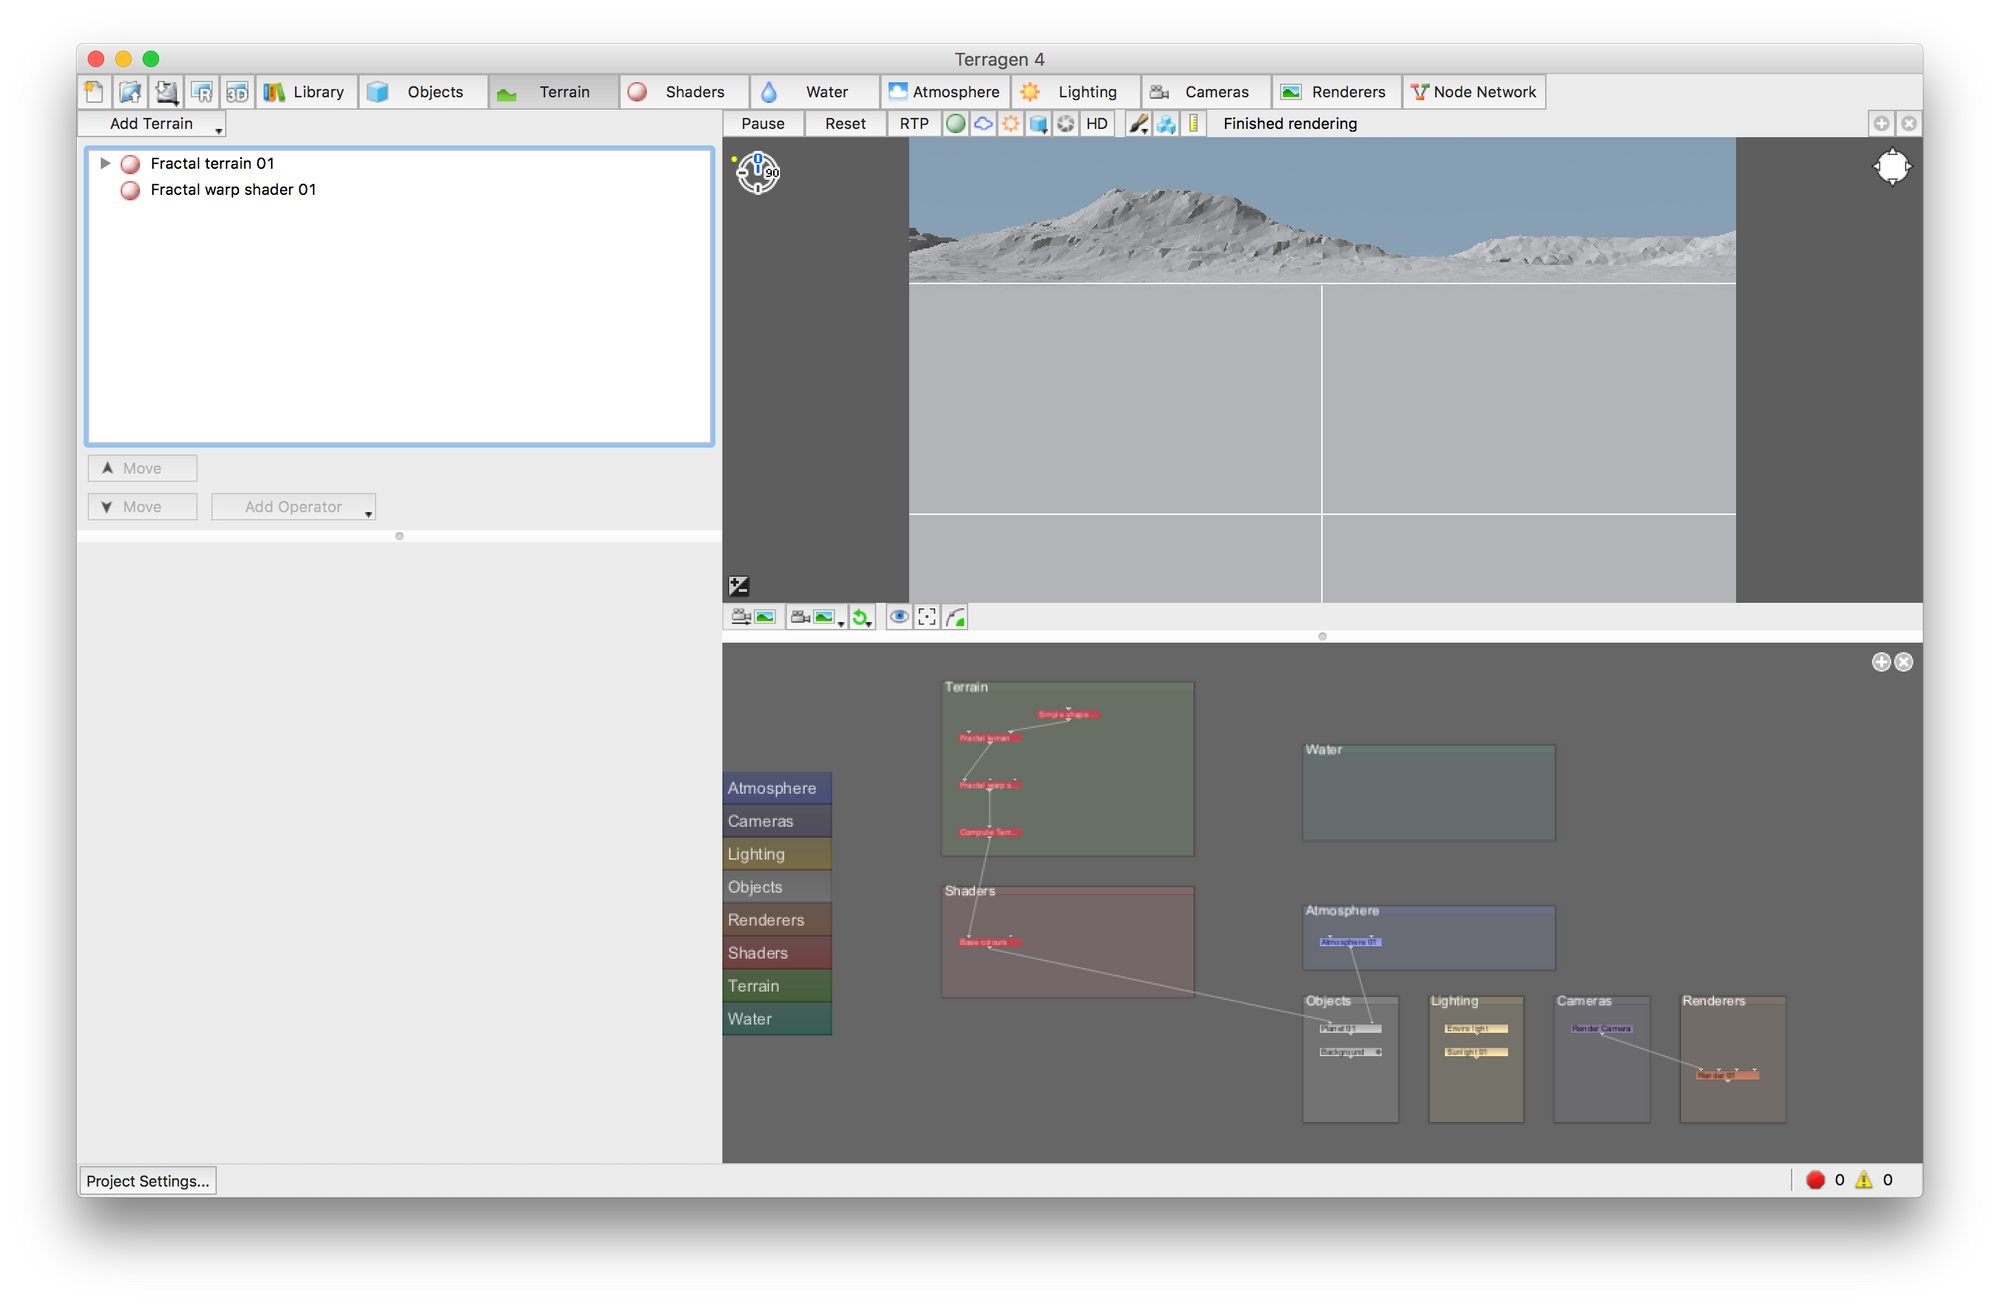Click the Atmosphere 01 node
This screenshot has height=1308, width=2000.
point(1350,942)
